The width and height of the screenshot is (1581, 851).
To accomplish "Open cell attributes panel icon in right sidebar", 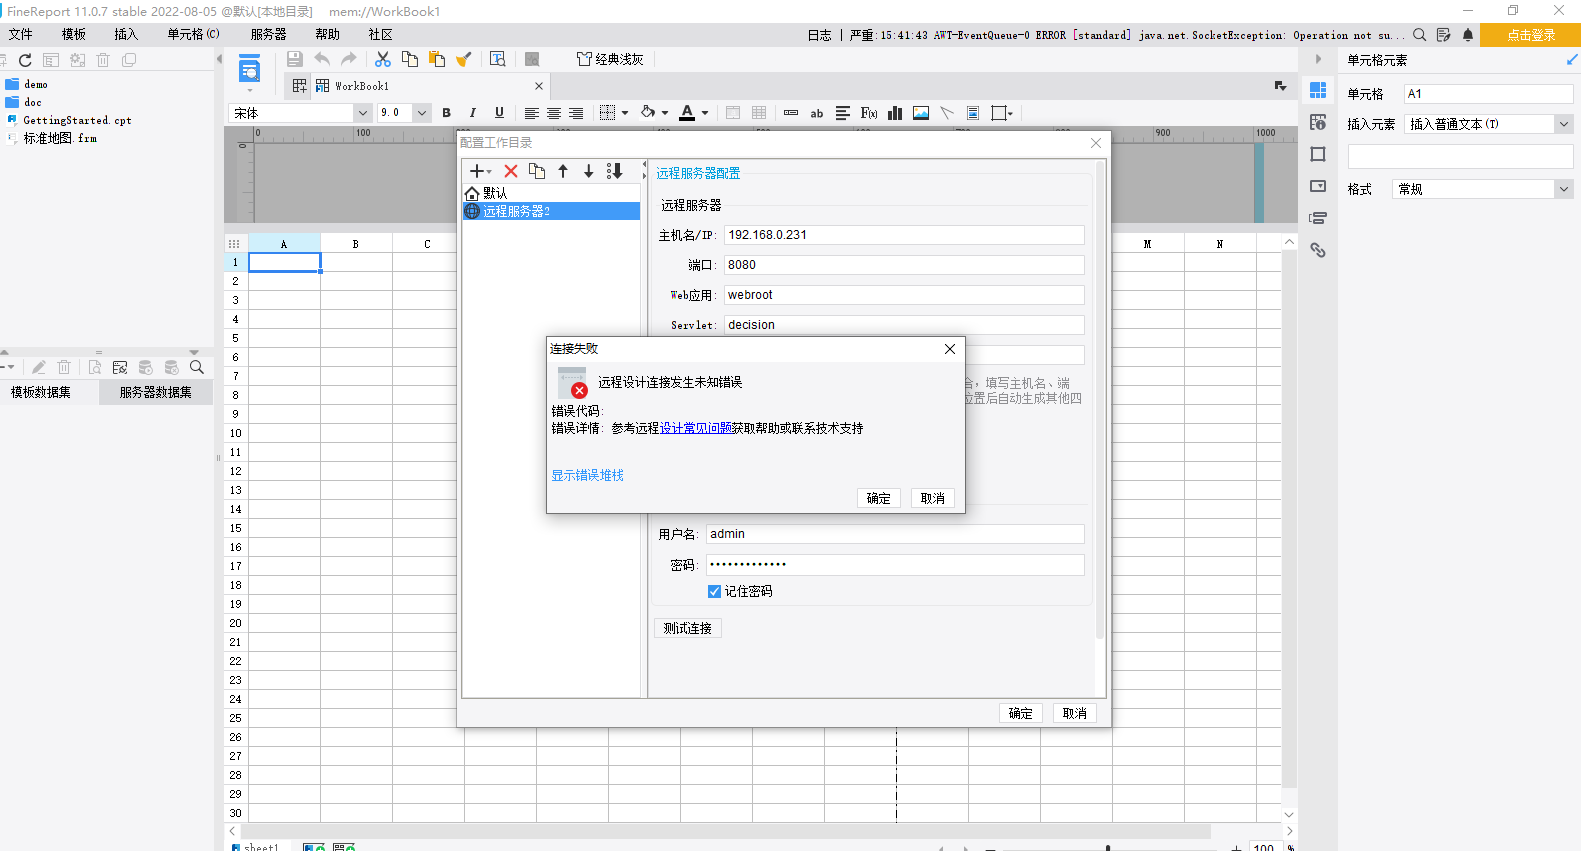I will click(x=1318, y=122).
